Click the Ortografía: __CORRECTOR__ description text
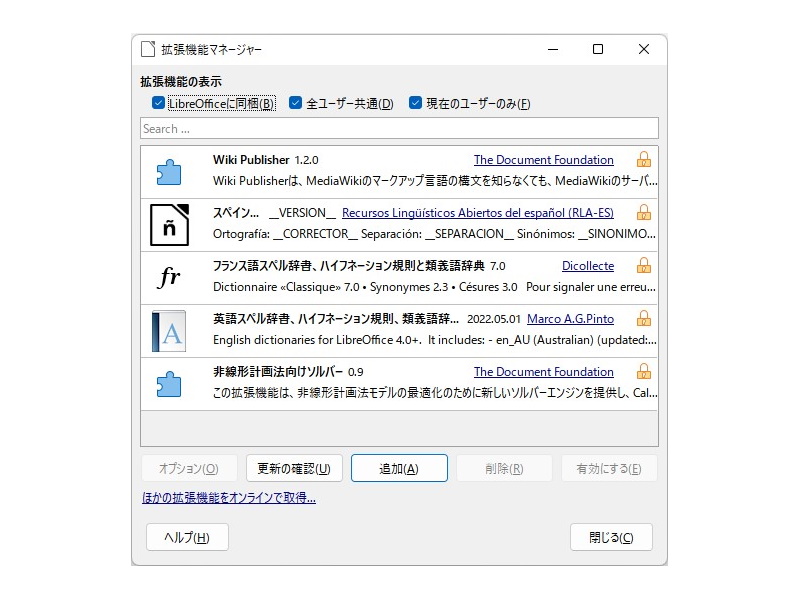The image size is (800, 600). pyautogui.click(x=434, y=234)
